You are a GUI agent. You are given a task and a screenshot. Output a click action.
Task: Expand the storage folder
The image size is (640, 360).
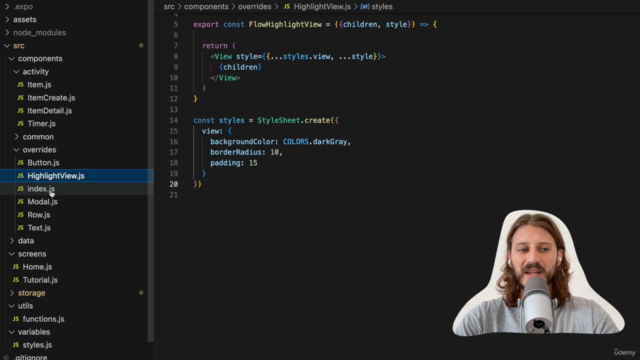coord(12,293)
